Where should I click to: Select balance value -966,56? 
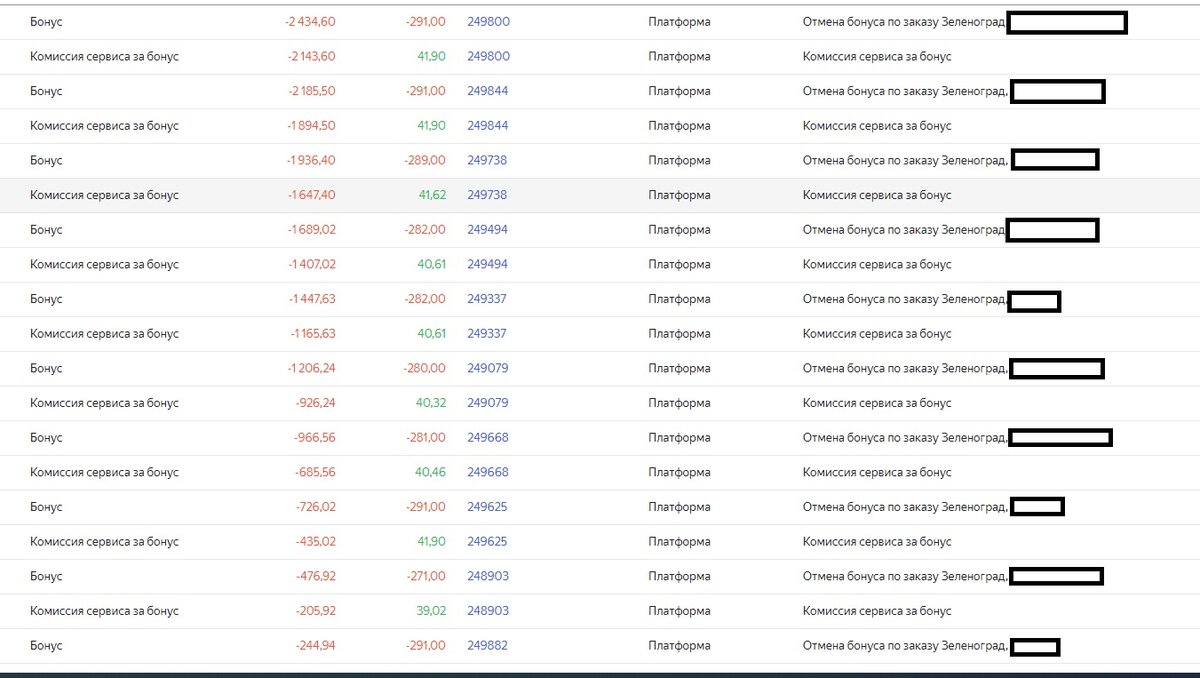tap(315, 438)
